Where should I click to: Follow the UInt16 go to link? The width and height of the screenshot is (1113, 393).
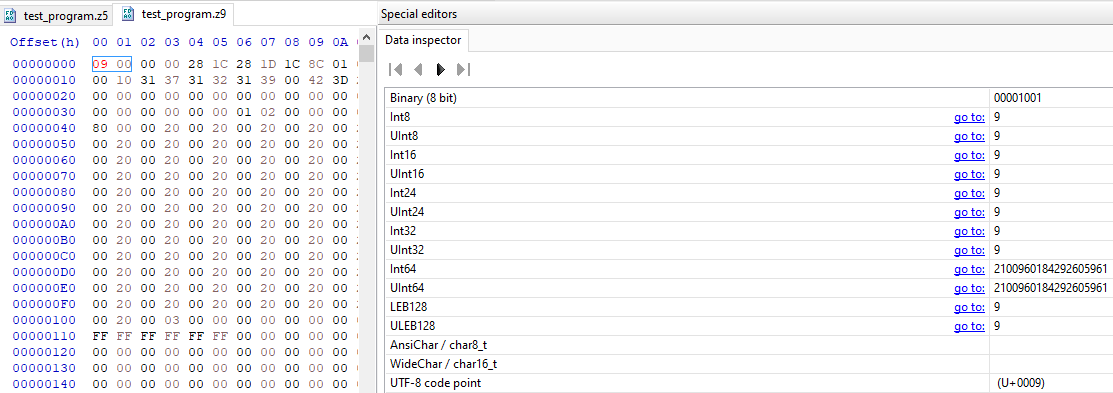point(969,175)
